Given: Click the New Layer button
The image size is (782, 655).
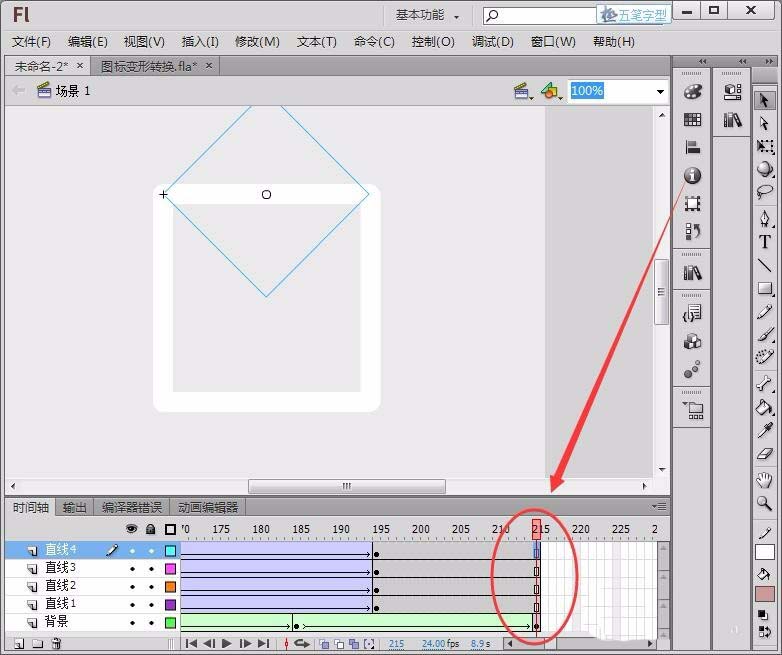Looking at the screenshot, I should 18,644.
